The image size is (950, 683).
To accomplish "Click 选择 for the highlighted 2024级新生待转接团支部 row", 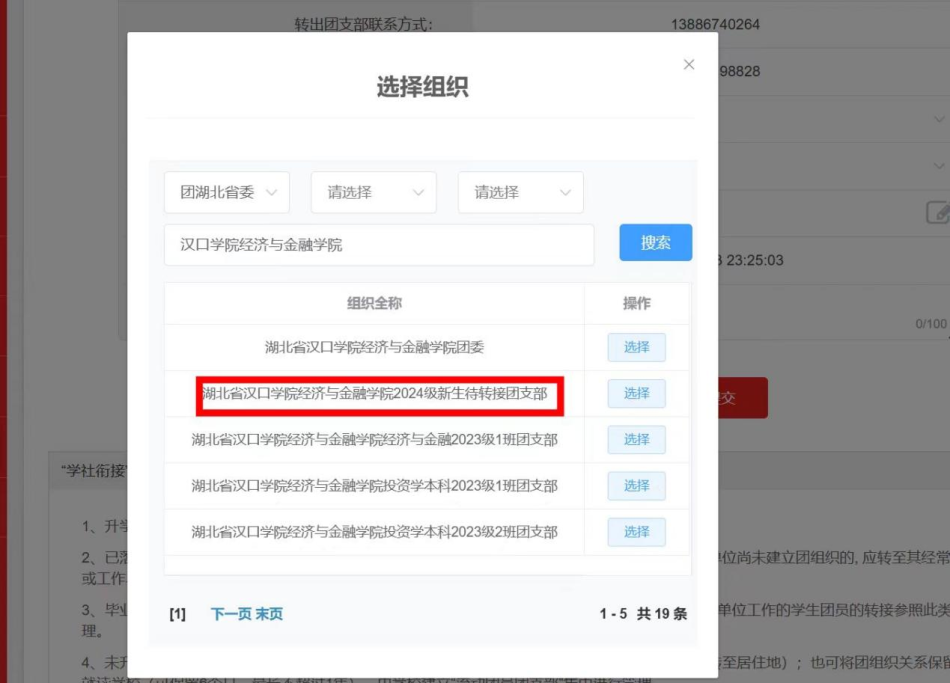I will tap(636, 394).
